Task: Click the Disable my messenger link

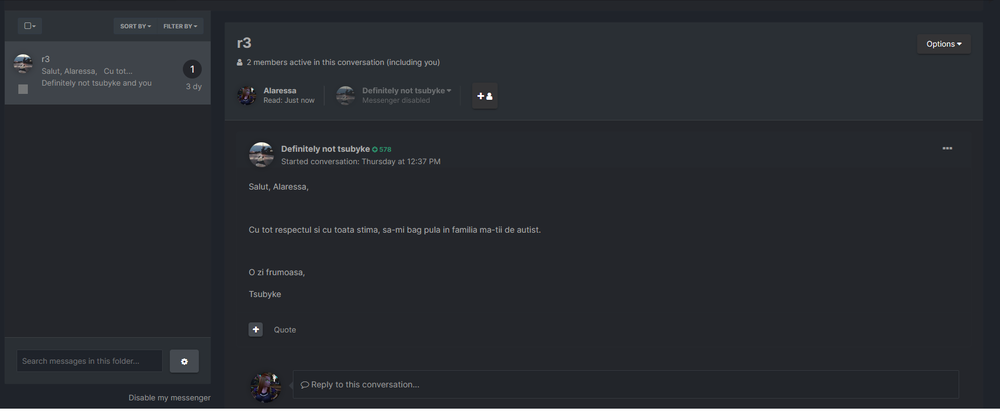Action: pos(169,398)
